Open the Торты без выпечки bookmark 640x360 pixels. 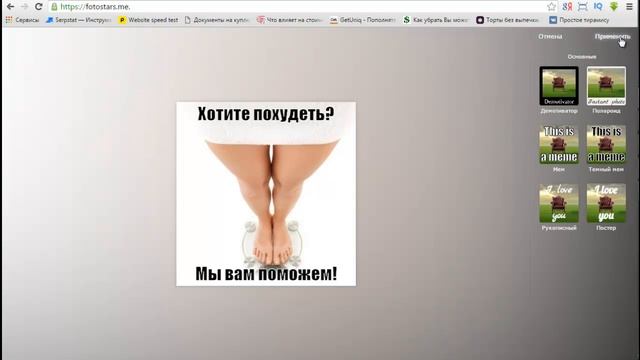pos(508,20)
